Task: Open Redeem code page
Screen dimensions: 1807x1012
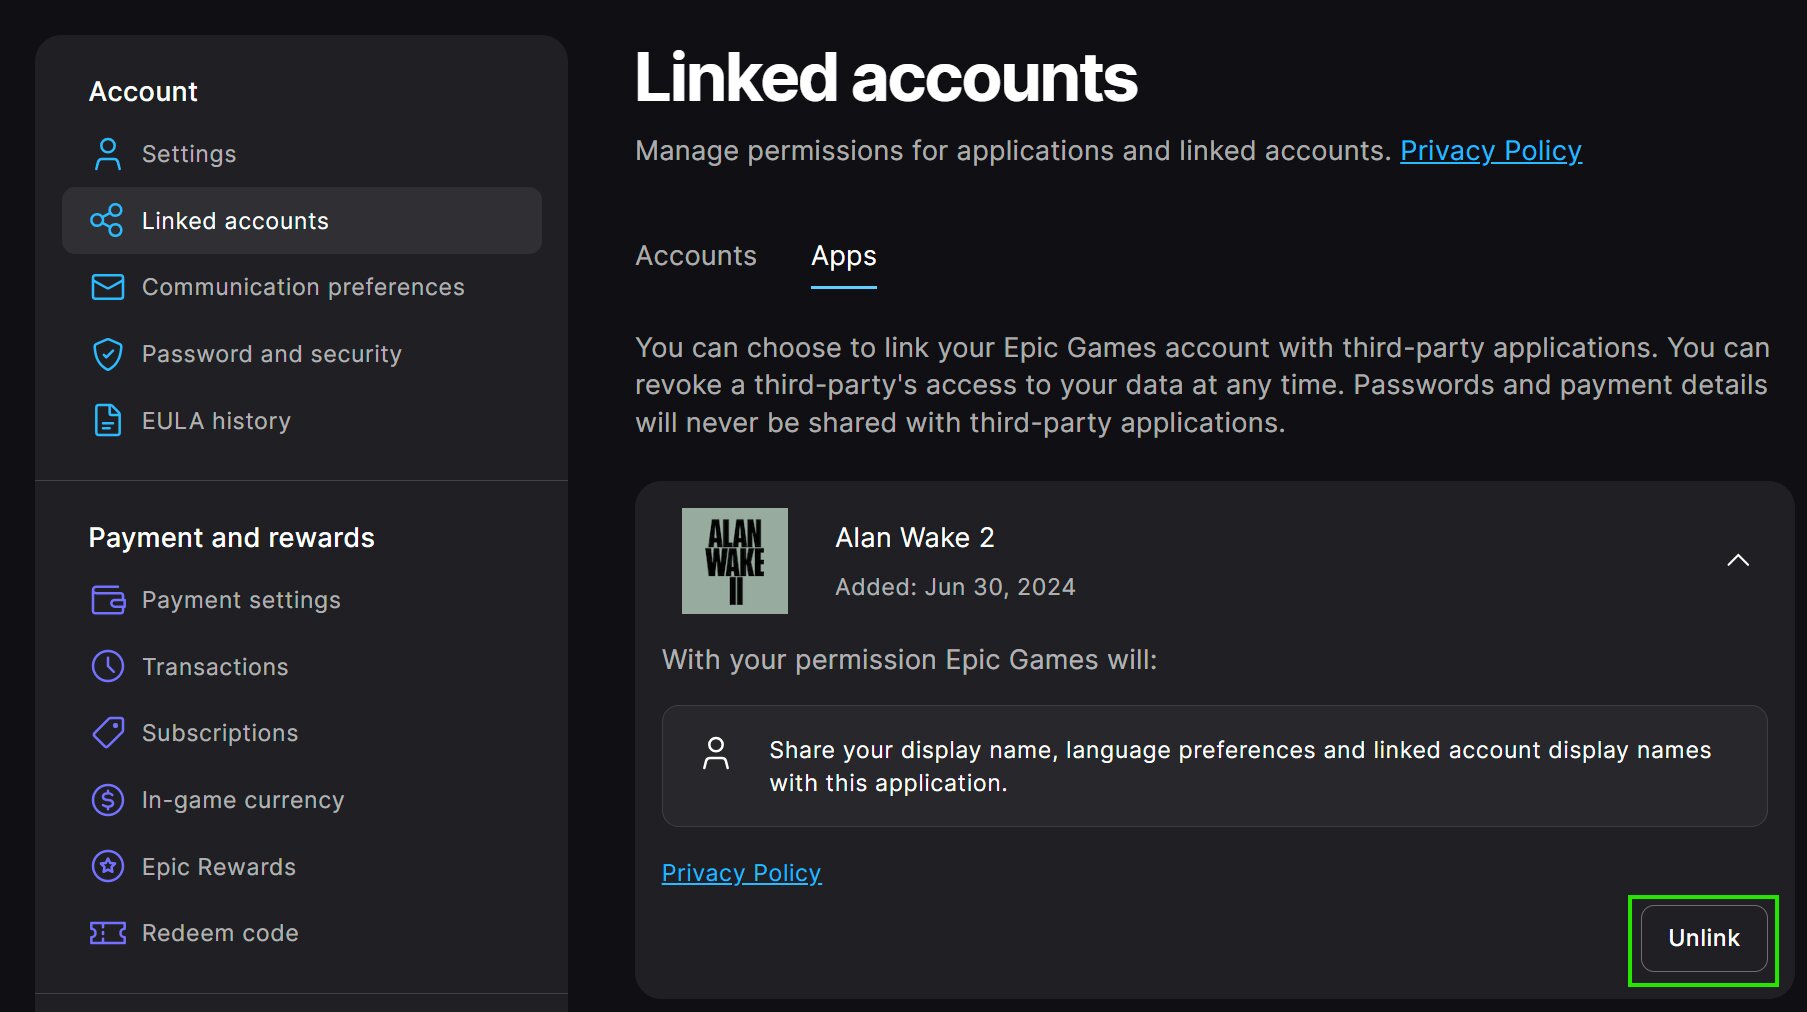Action: pyautogui.click(x=302, y=933)
